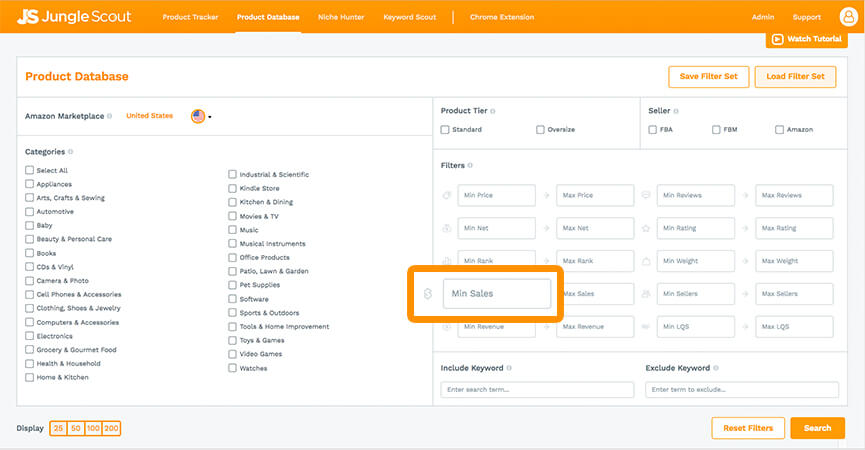Expand the marketplace country dropdown arrow

click(210, 117)
